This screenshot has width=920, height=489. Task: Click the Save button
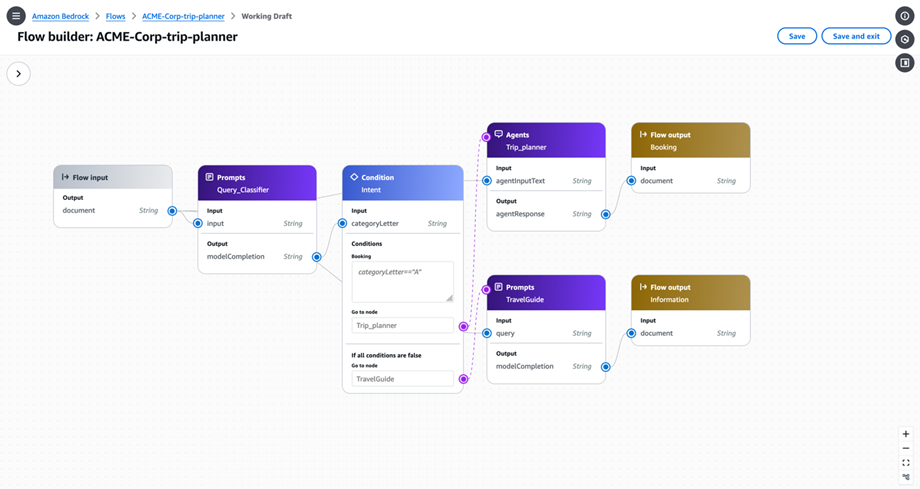pos(797,36)
